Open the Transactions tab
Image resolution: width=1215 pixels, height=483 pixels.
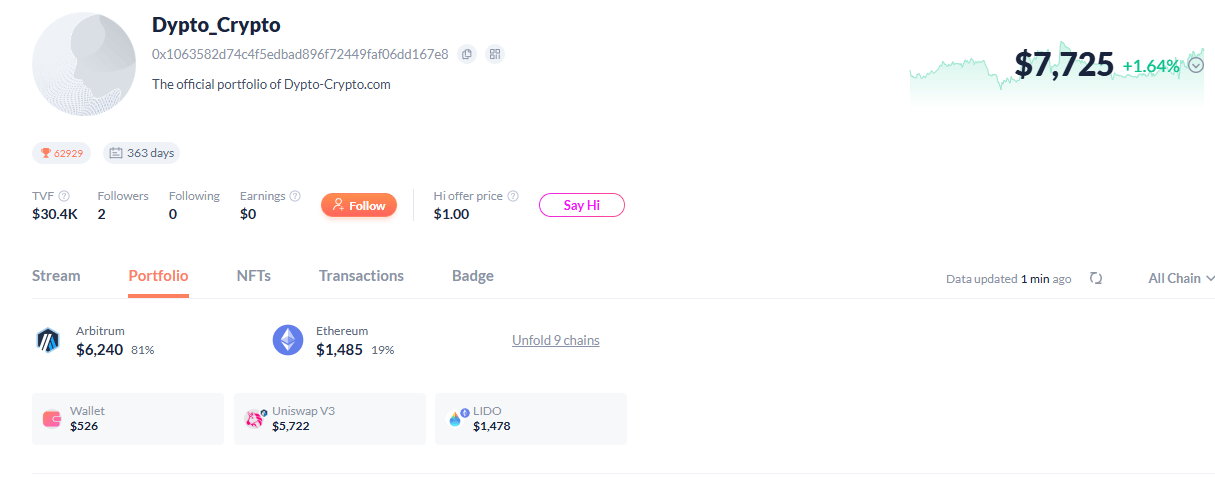(361, 276)
